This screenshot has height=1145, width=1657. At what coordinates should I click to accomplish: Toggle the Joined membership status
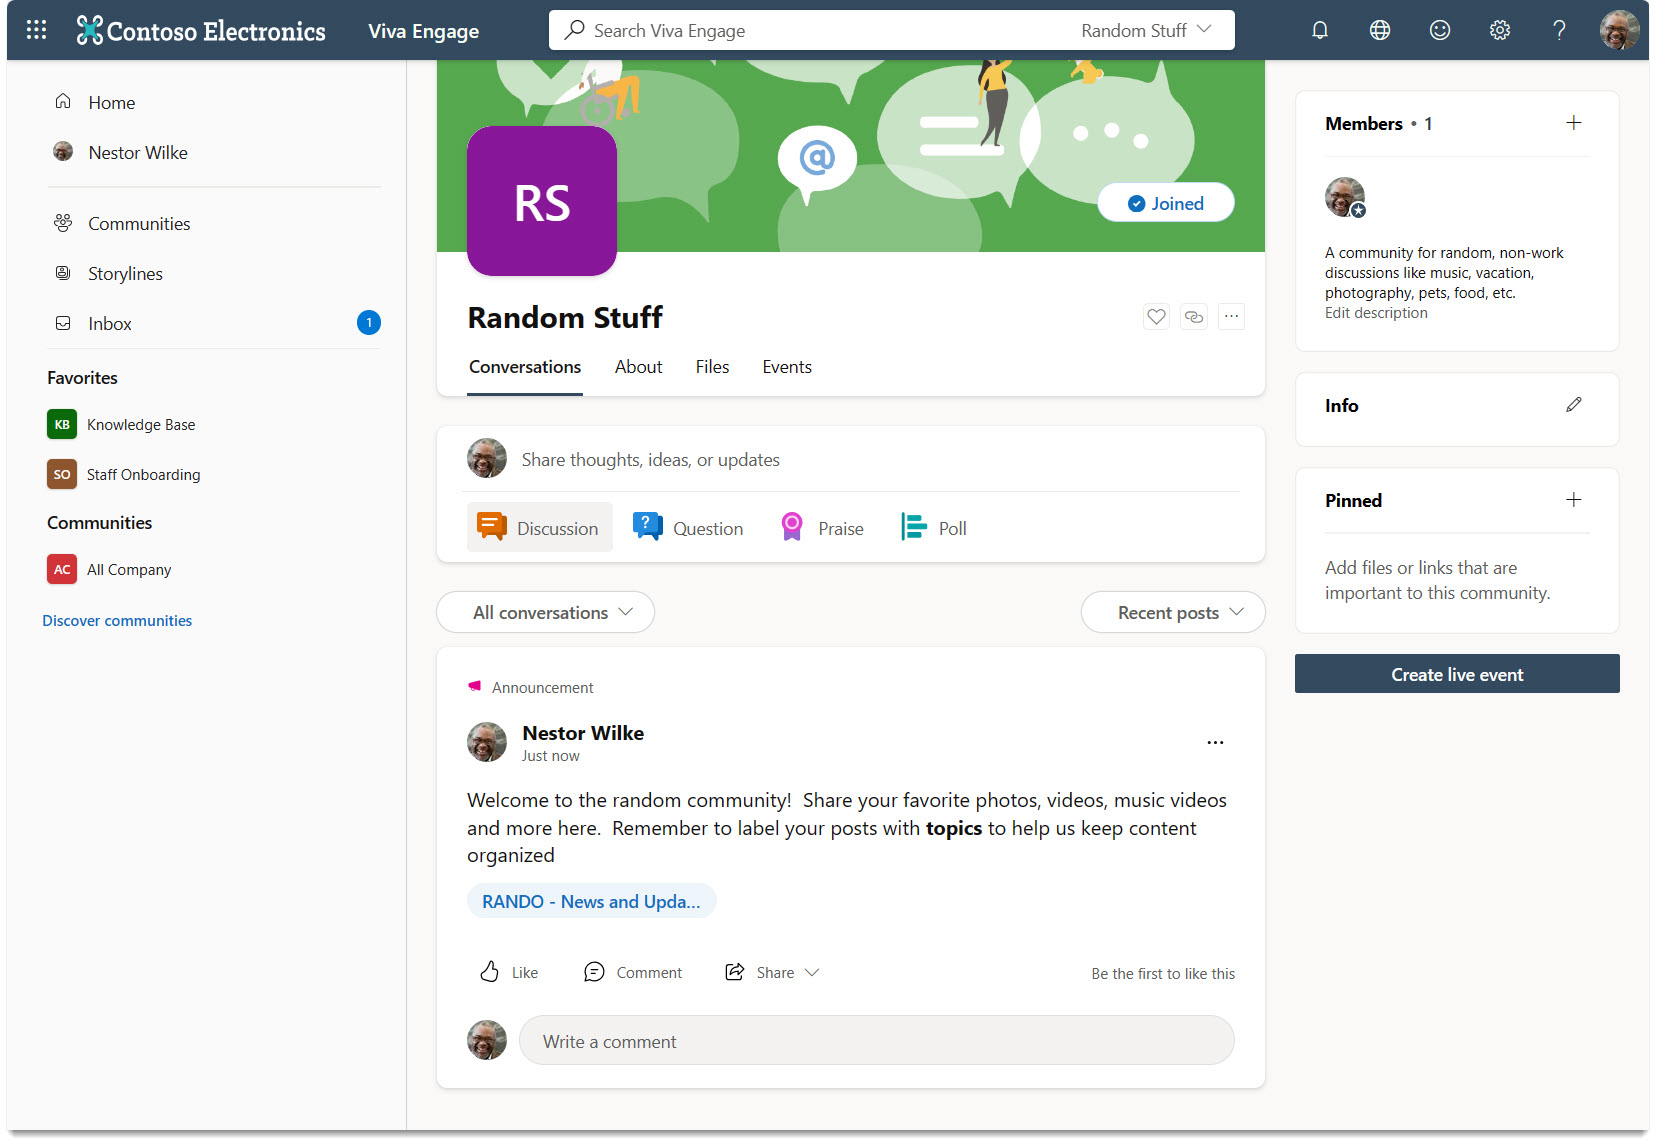click(1165, 202)
